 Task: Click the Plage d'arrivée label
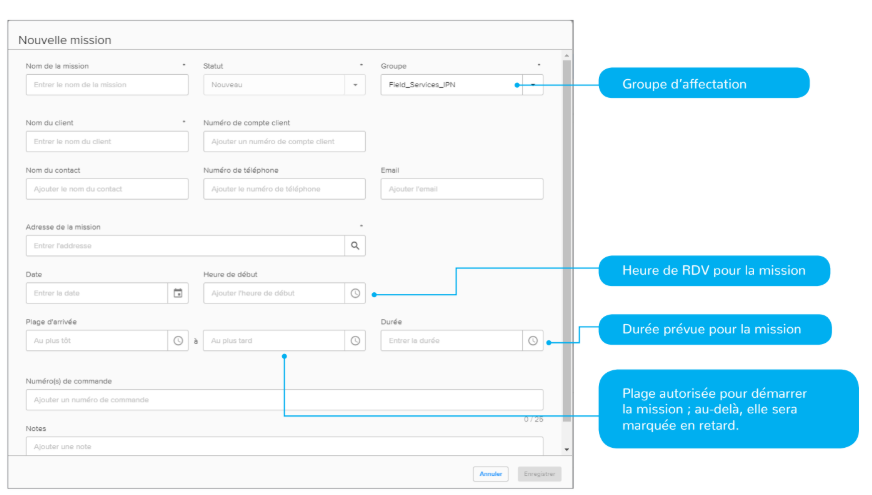point(51,322)
